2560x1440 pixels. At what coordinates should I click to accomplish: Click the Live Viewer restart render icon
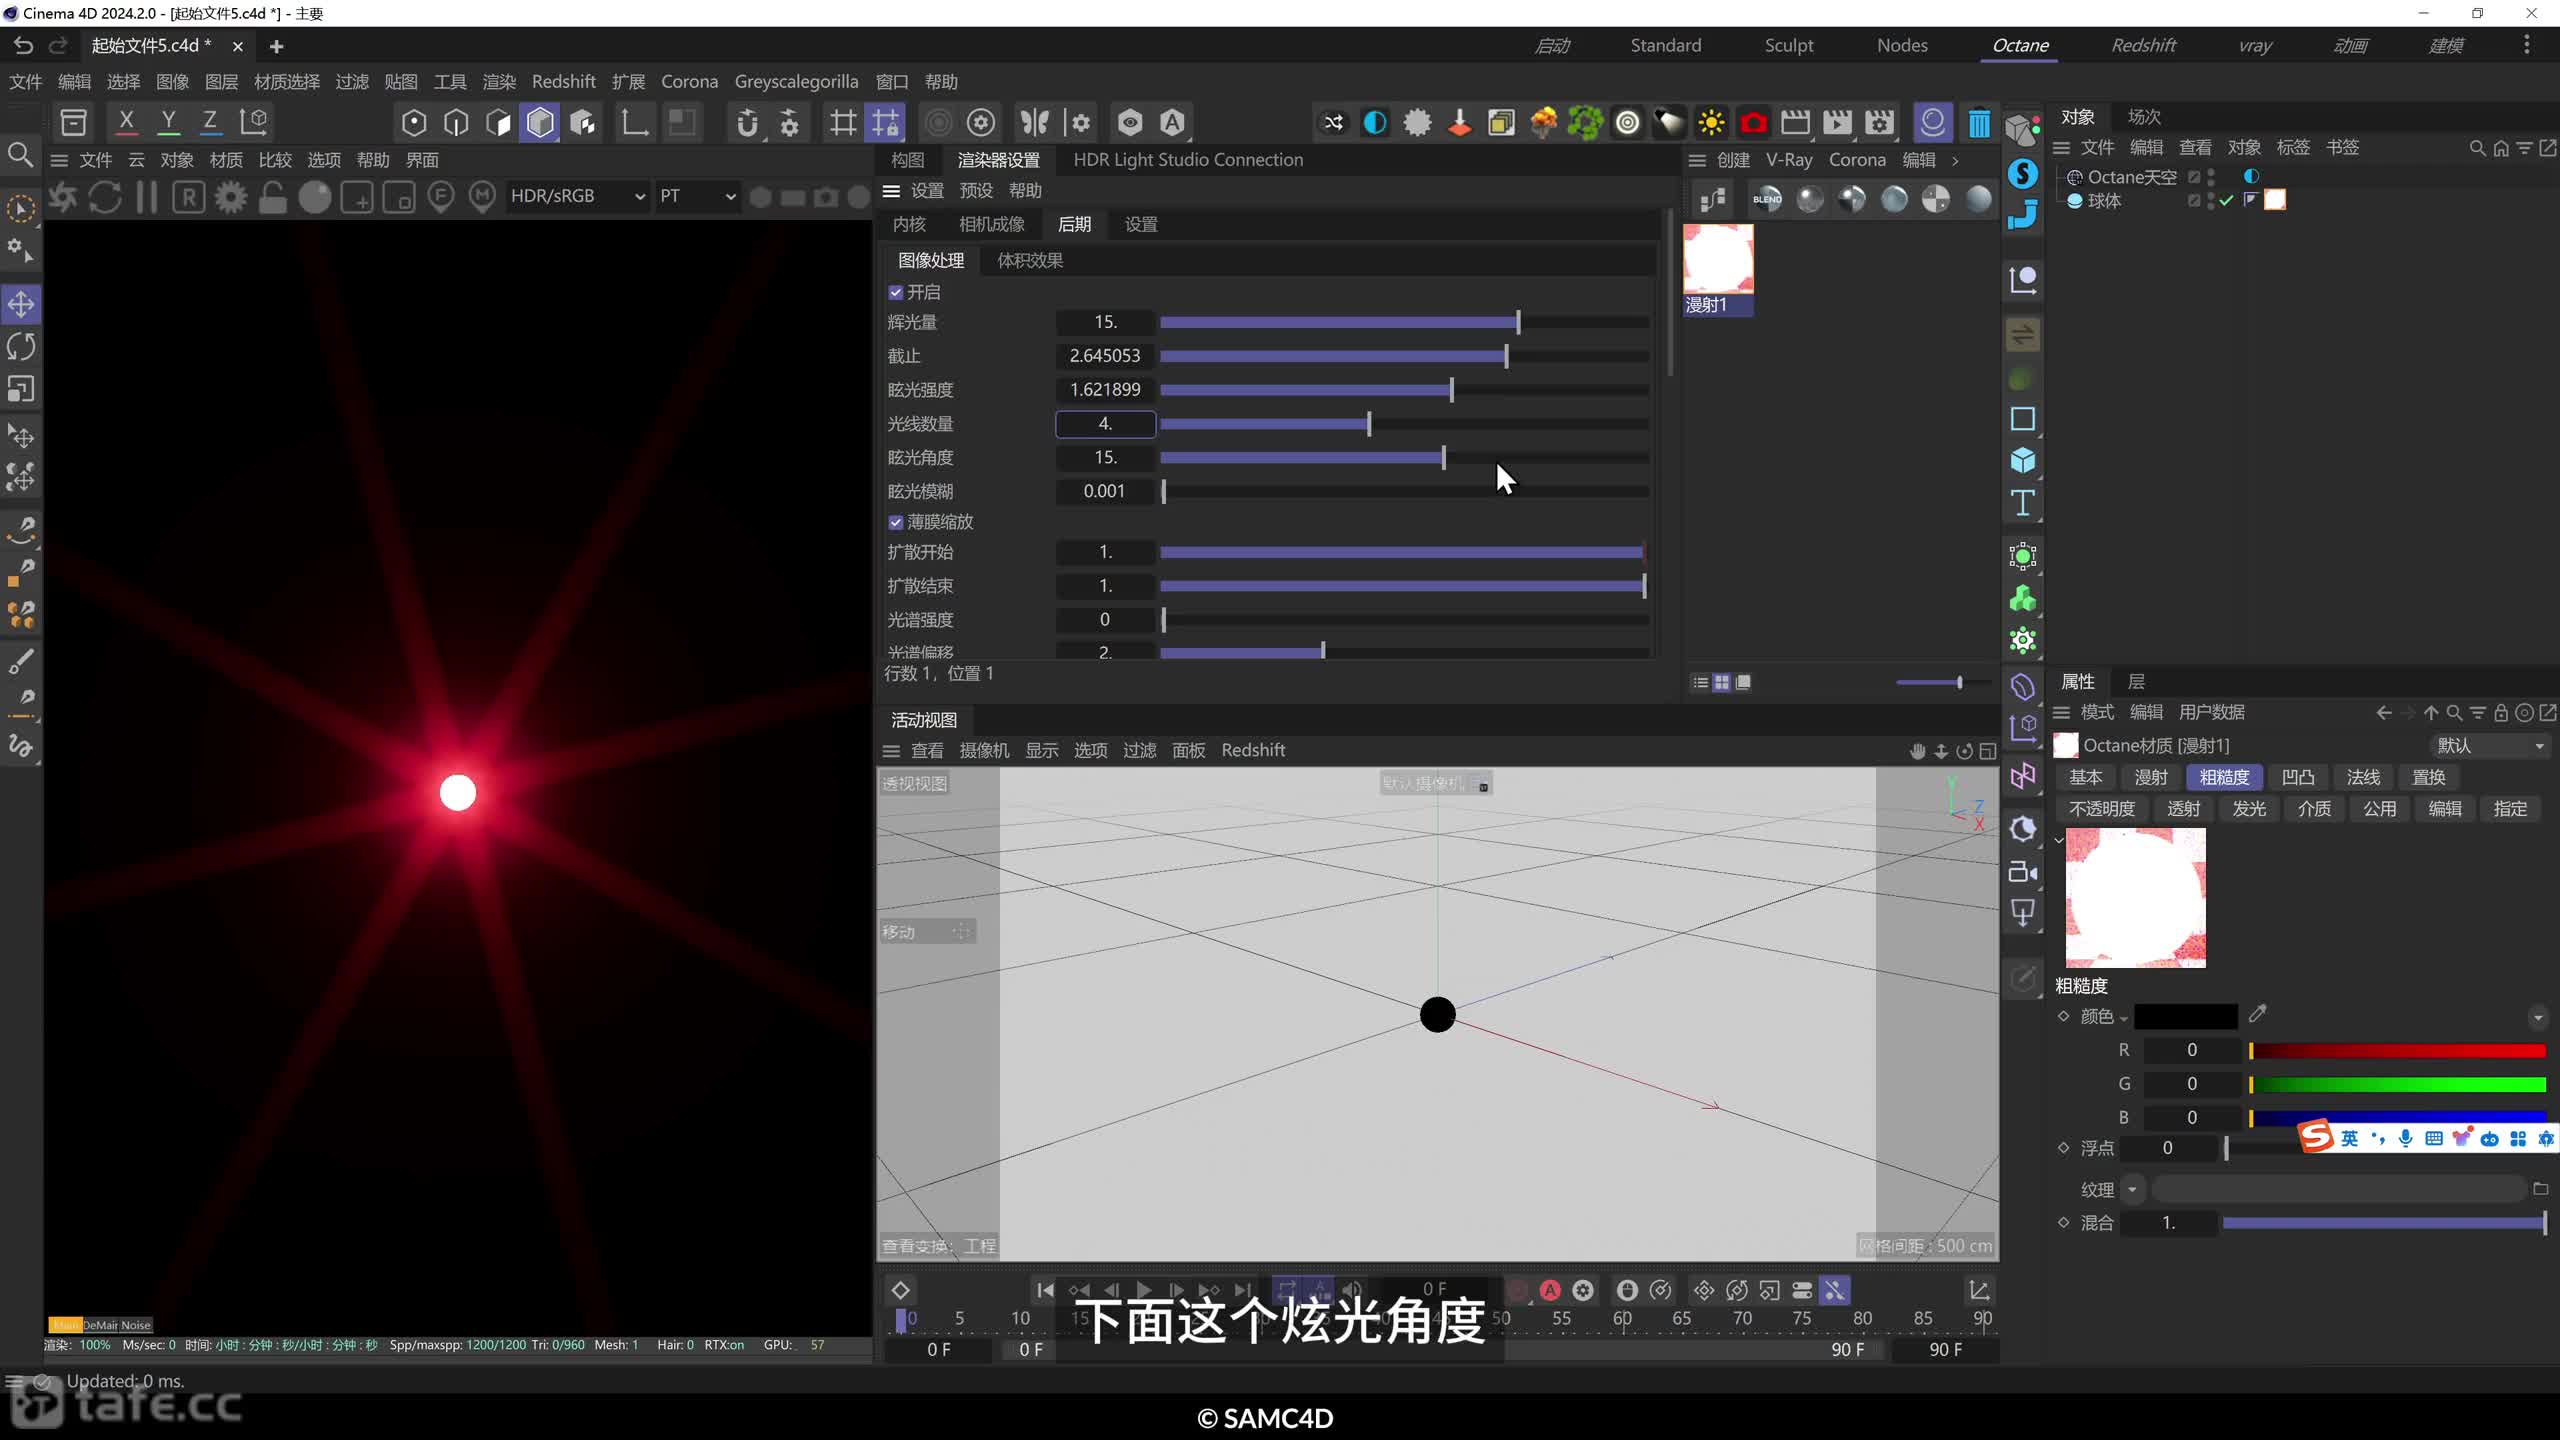tap(105, 197)
